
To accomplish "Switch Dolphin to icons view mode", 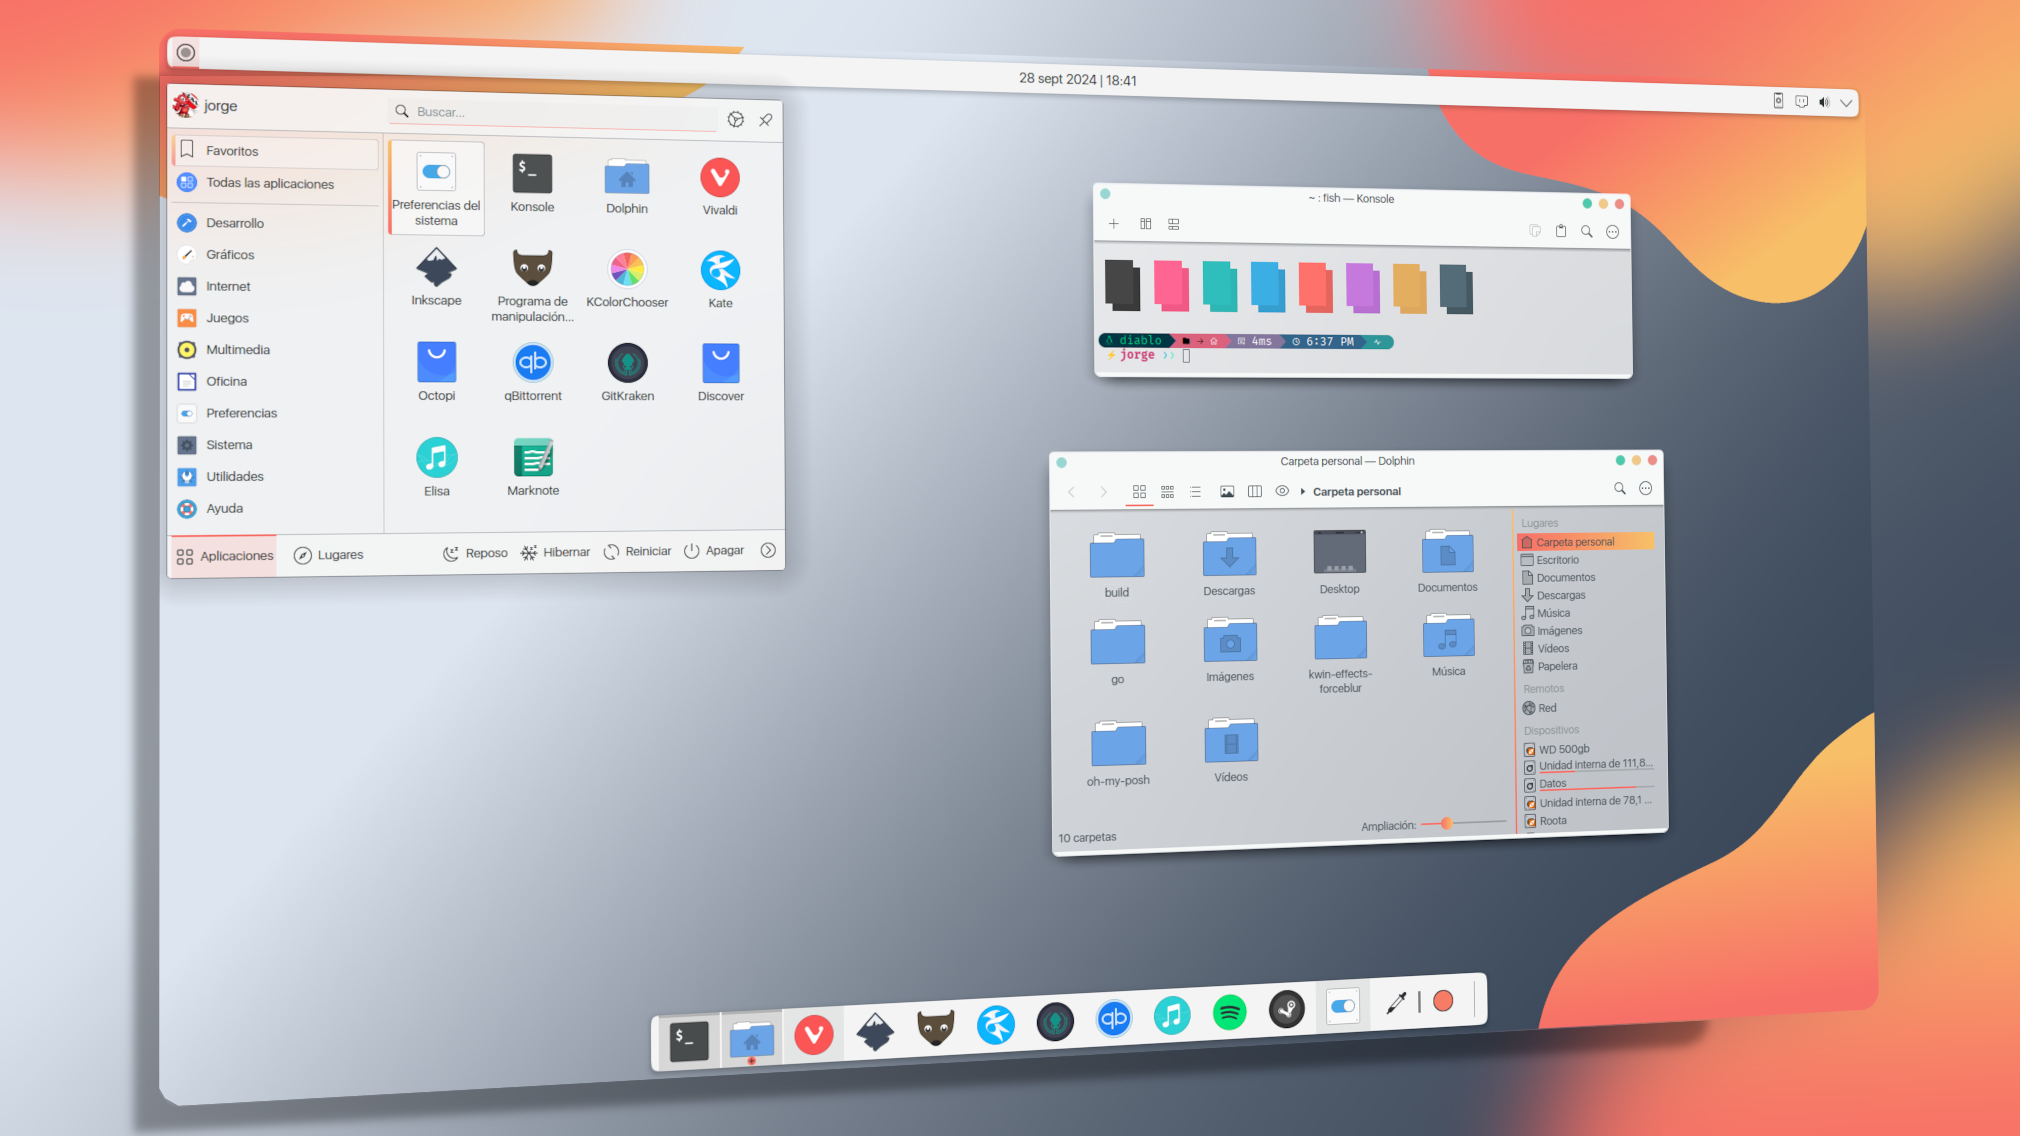I will tap(1139, 491).
